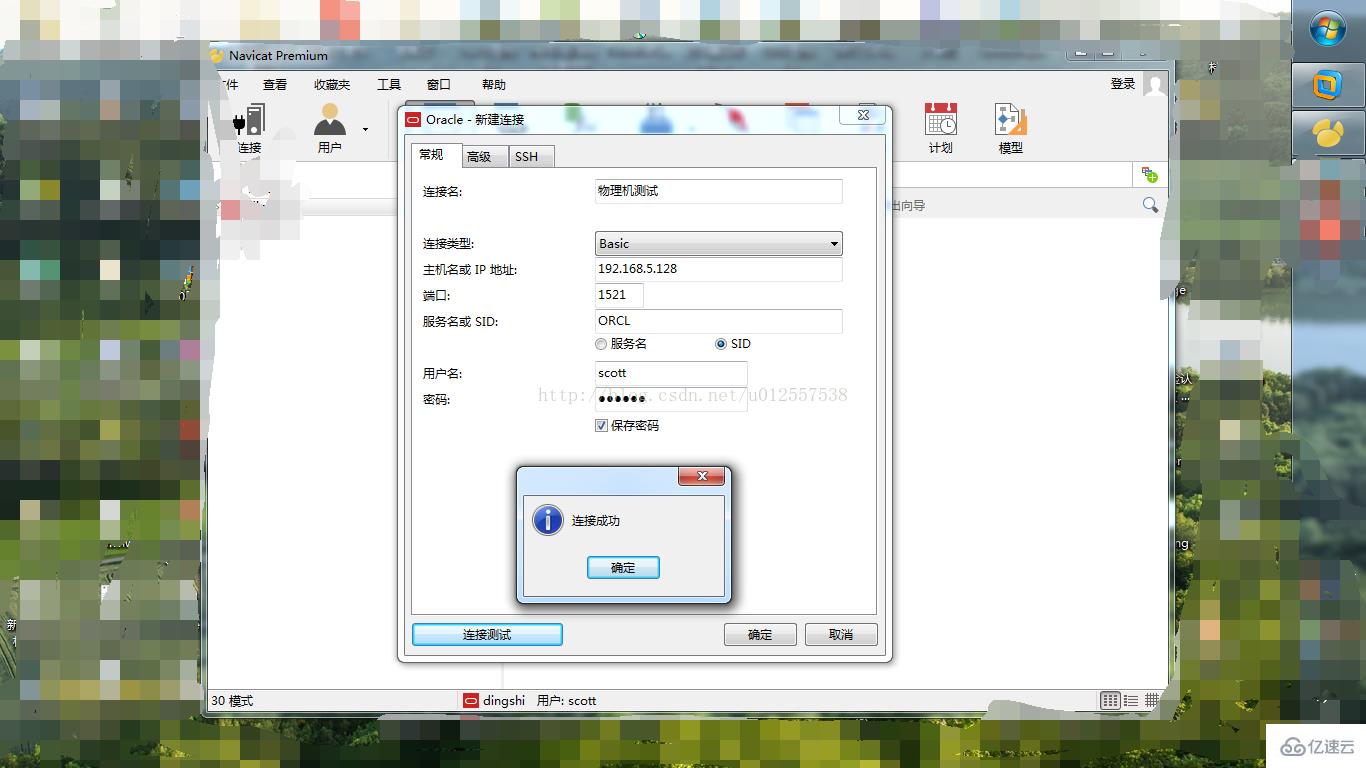The width and height of the screenshot is (1366, 768).
Task: Open the 窗口 menu
Action: tap(439, 85)
